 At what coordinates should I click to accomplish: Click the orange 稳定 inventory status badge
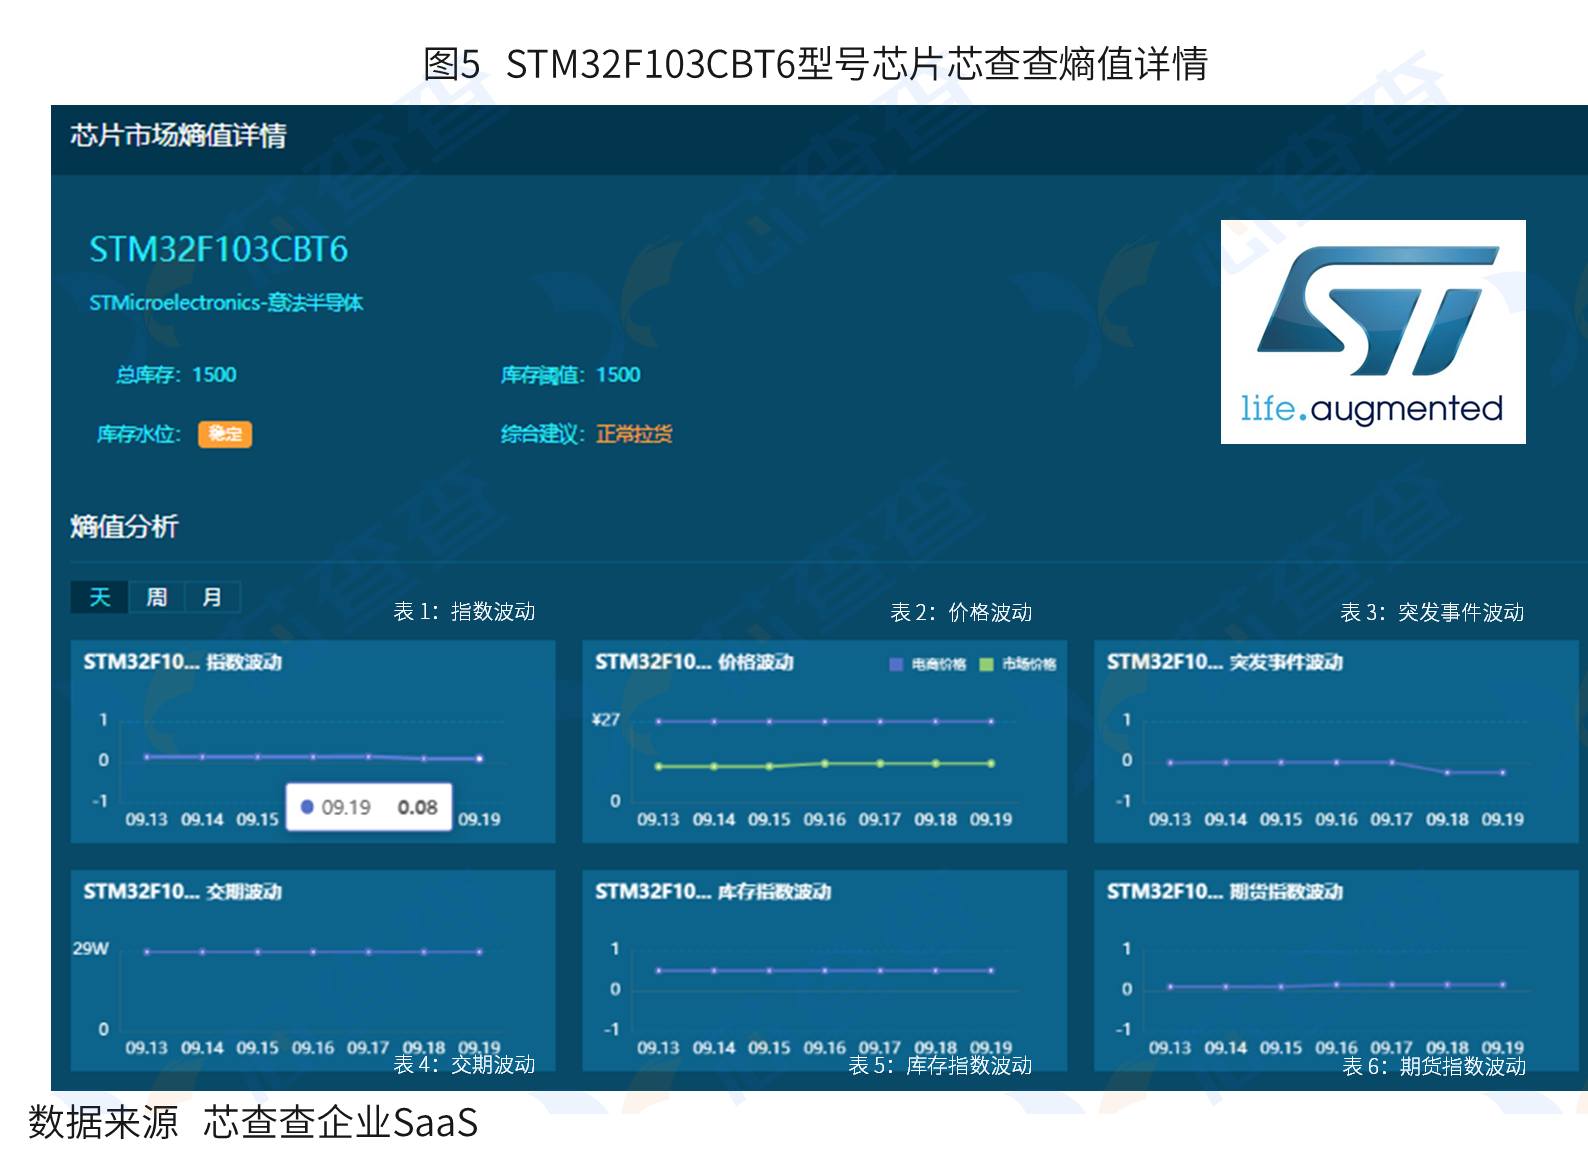[x=225, y=434]
